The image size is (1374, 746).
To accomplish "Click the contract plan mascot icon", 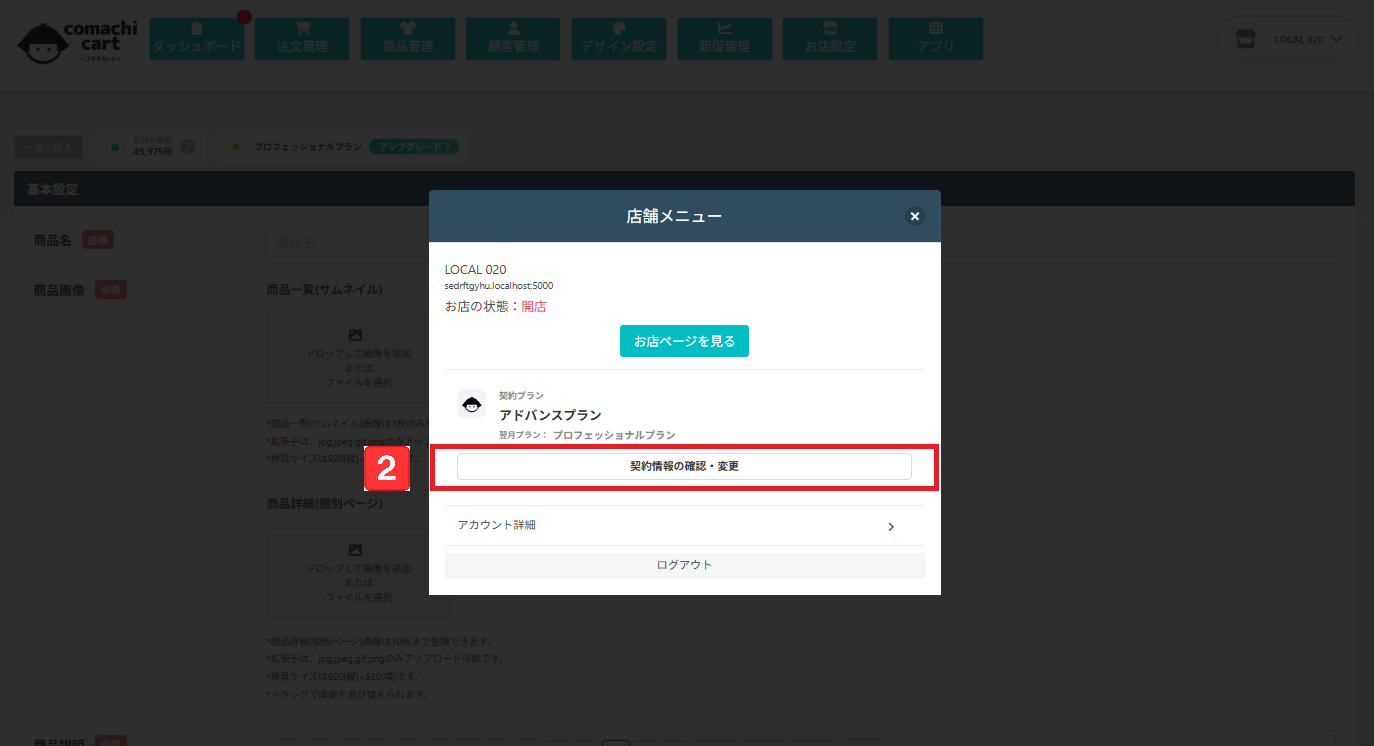I will [471, 404].
